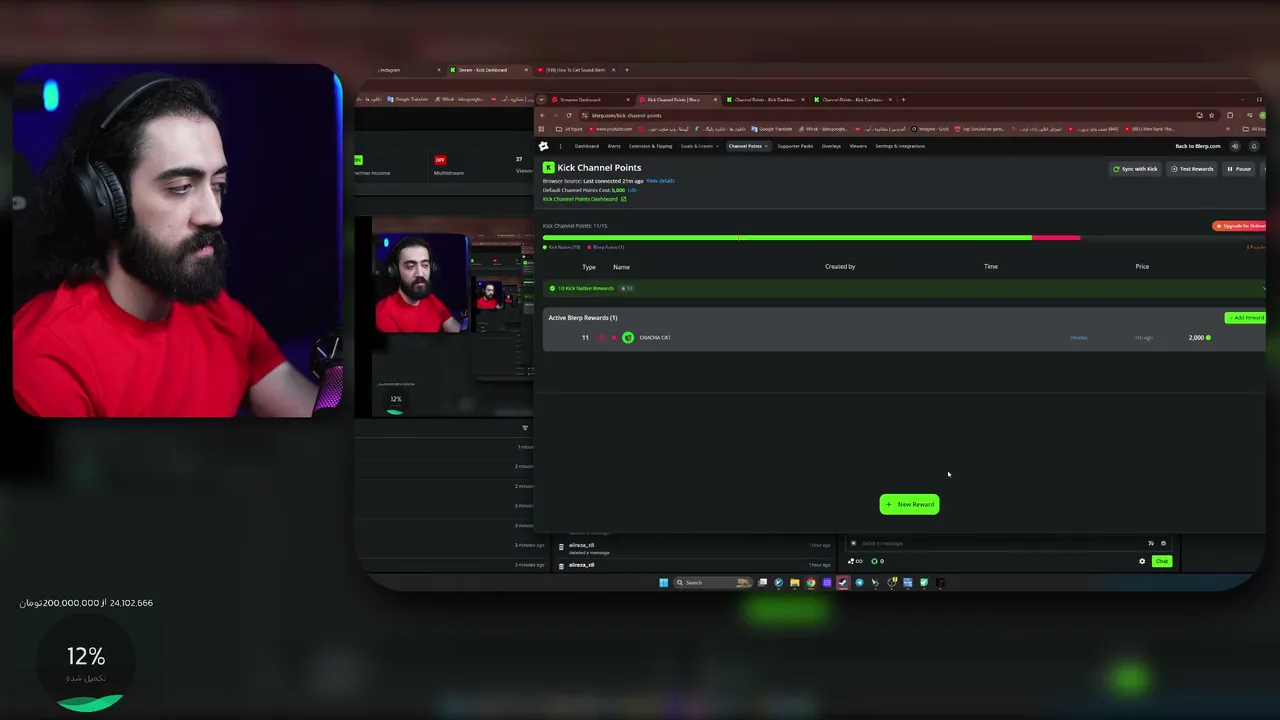
Task: Click the trash icon beside first alireza_z8 message
Action: tap(561, 547)
